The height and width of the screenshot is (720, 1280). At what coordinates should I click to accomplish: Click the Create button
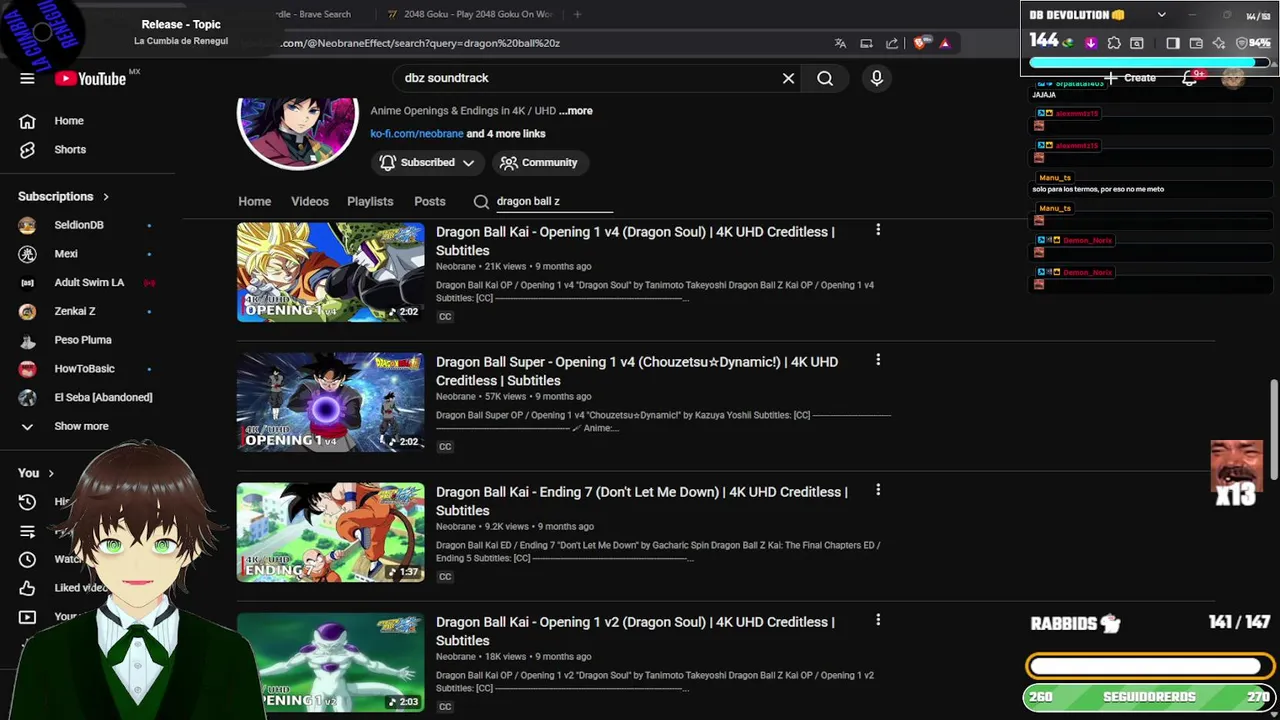tap(1130, 78)
